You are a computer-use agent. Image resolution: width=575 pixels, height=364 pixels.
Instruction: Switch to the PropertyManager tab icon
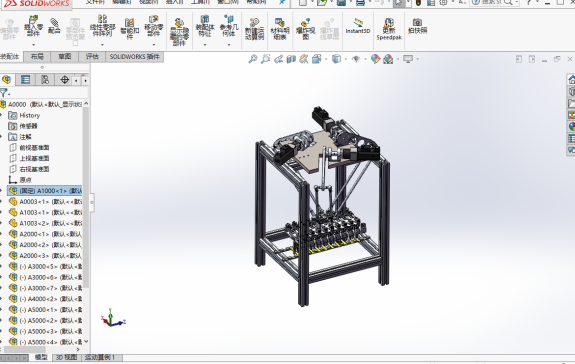[25, 80]
